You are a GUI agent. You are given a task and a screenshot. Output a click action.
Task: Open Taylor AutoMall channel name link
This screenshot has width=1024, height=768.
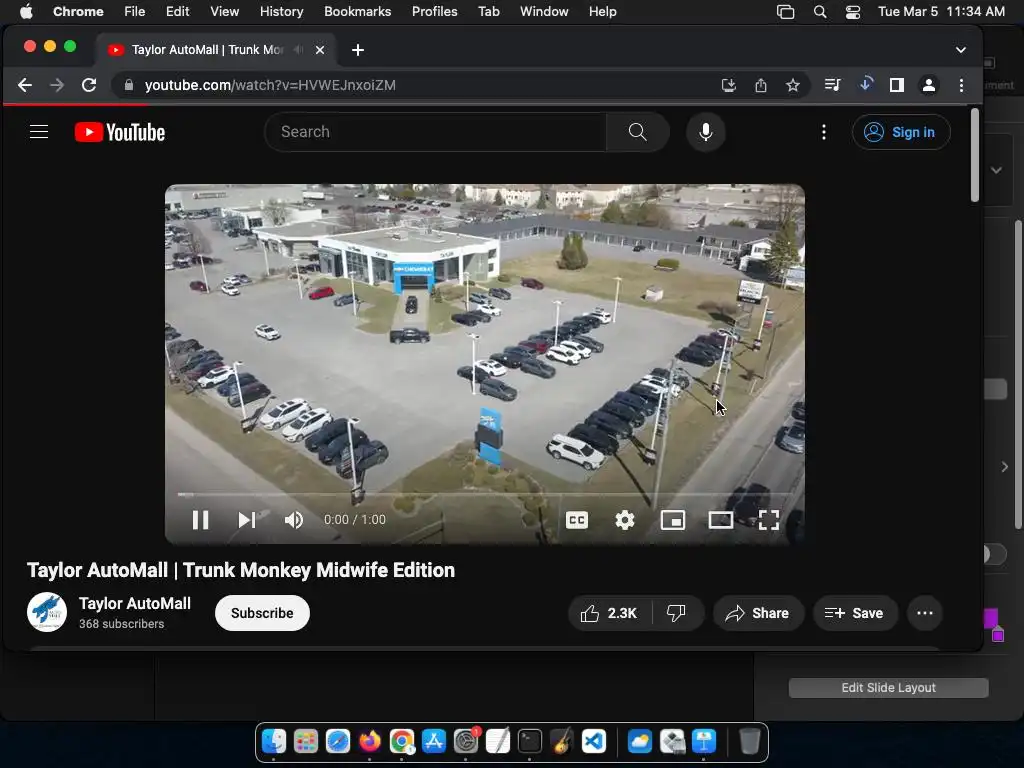tap(135, 603)
